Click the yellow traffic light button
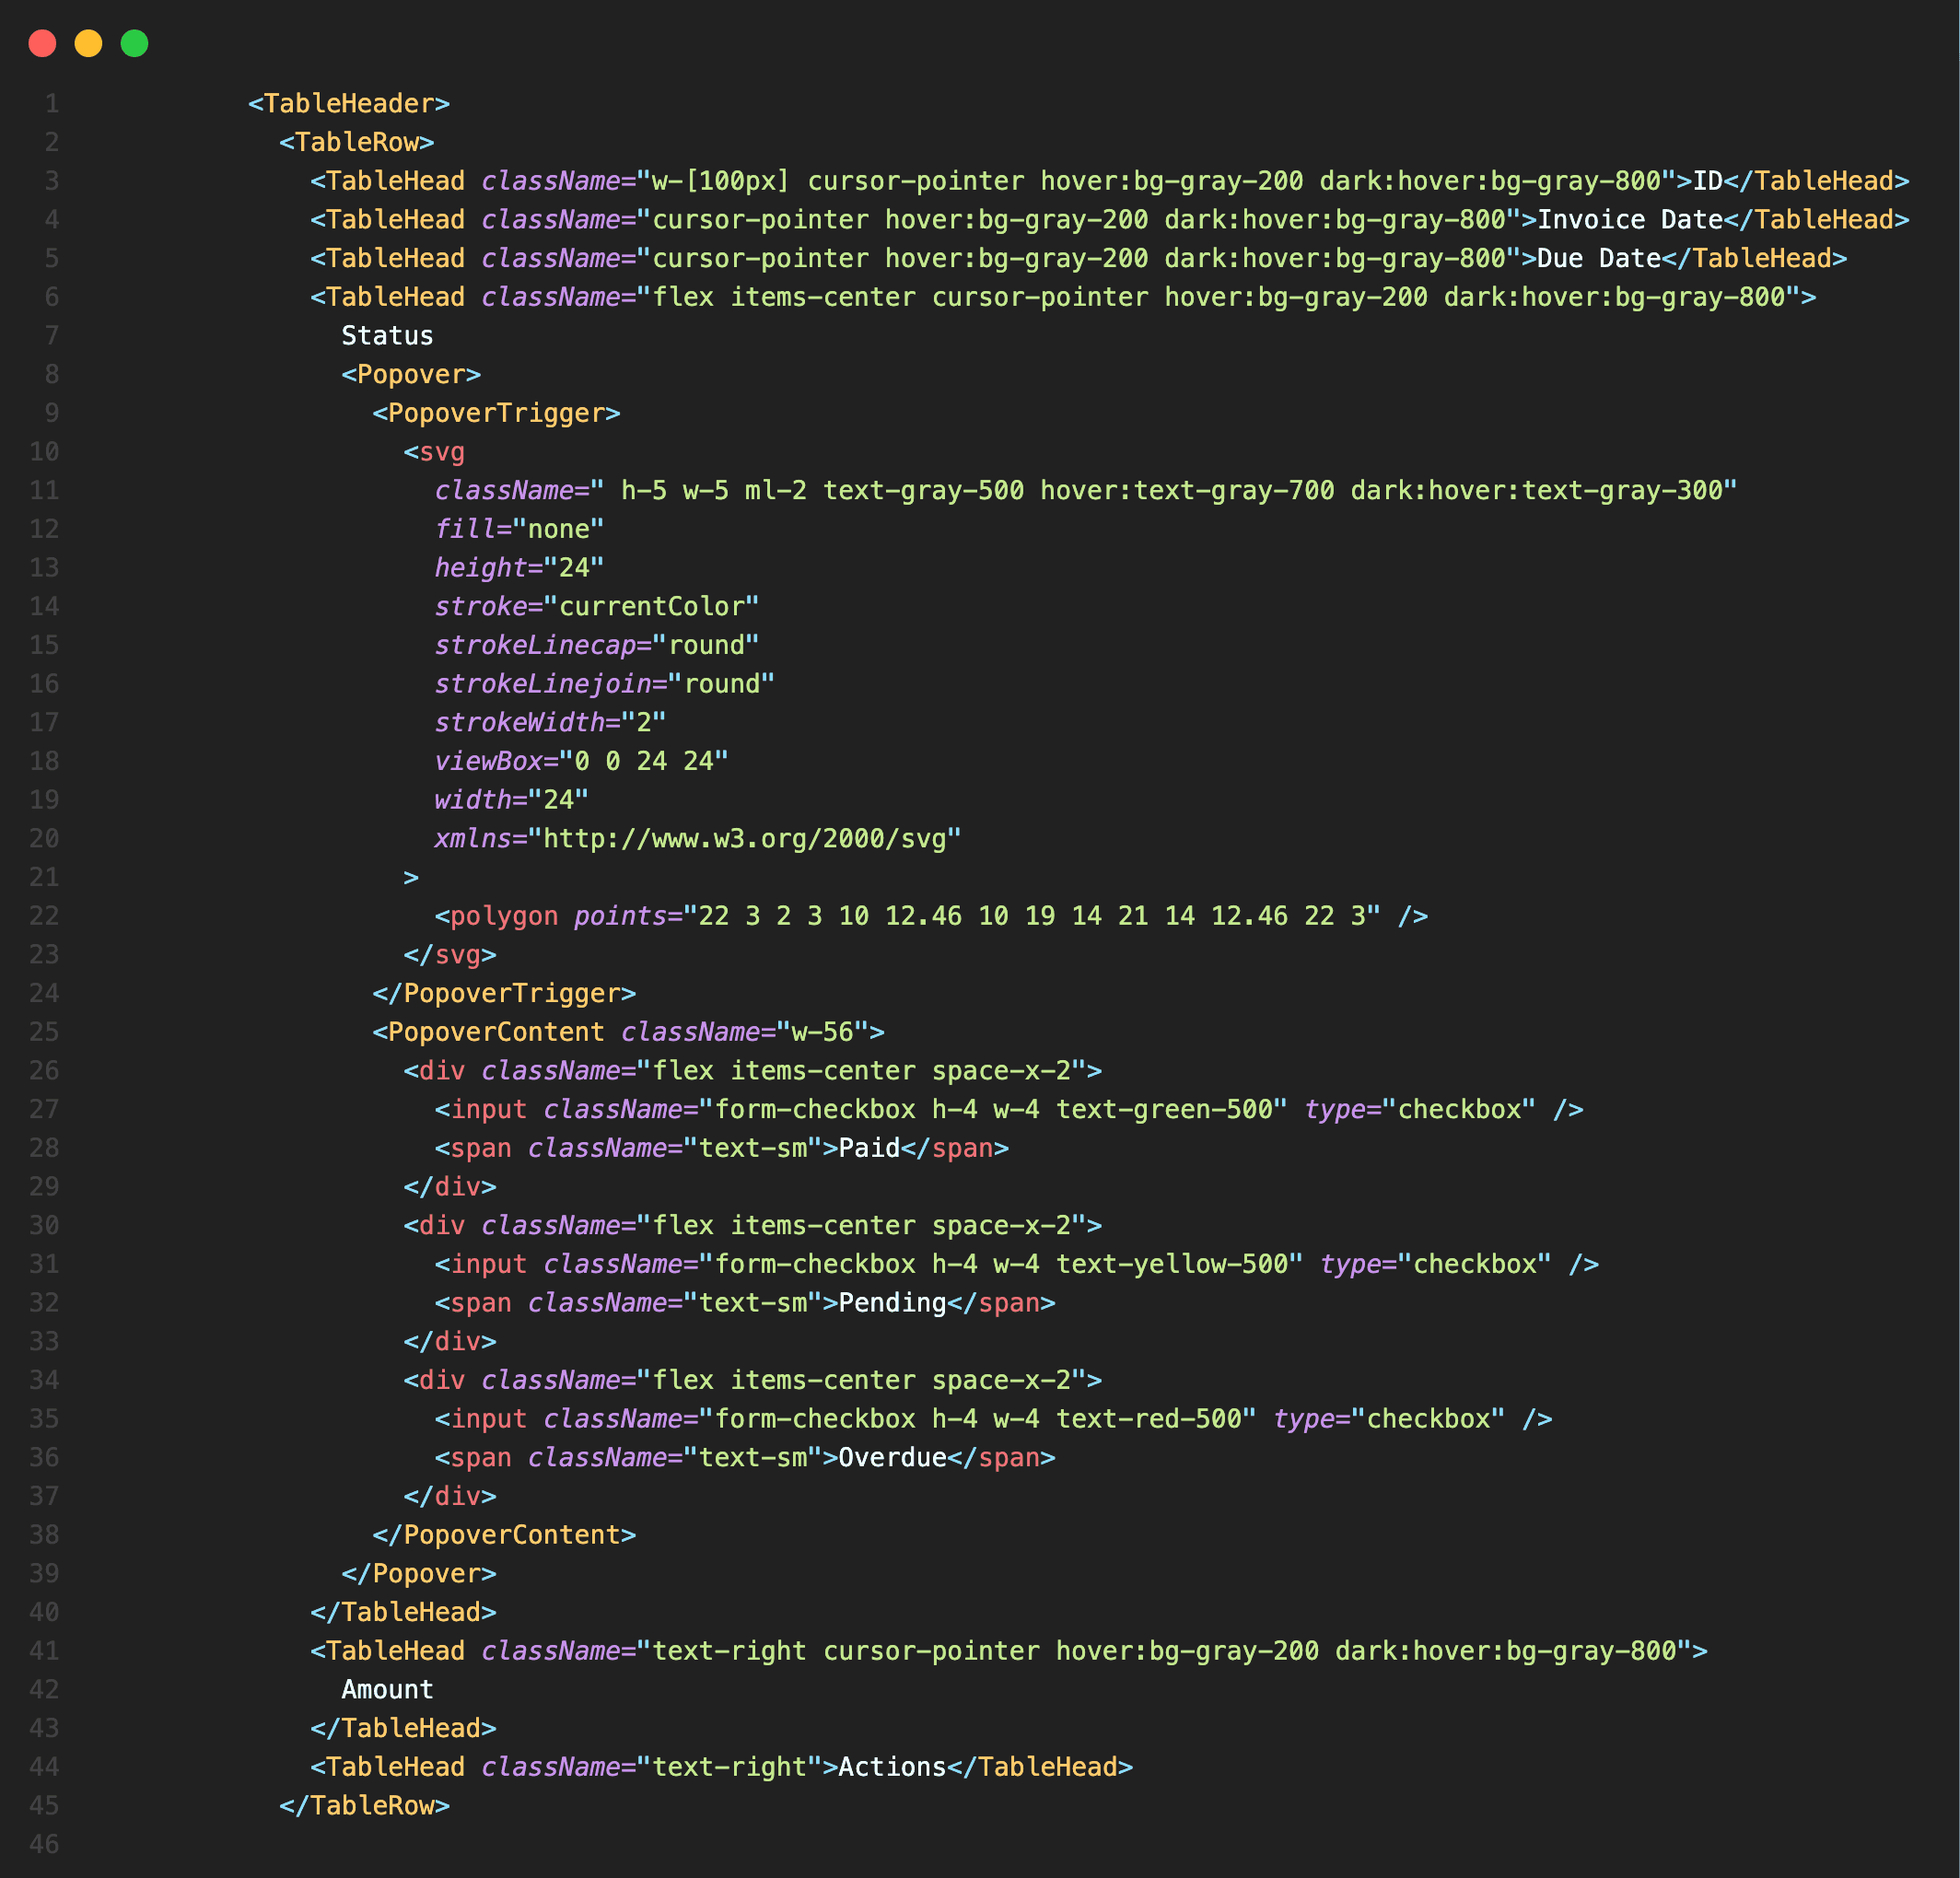The width and height of the screenshot is (1960, 1878). [88, 44]
